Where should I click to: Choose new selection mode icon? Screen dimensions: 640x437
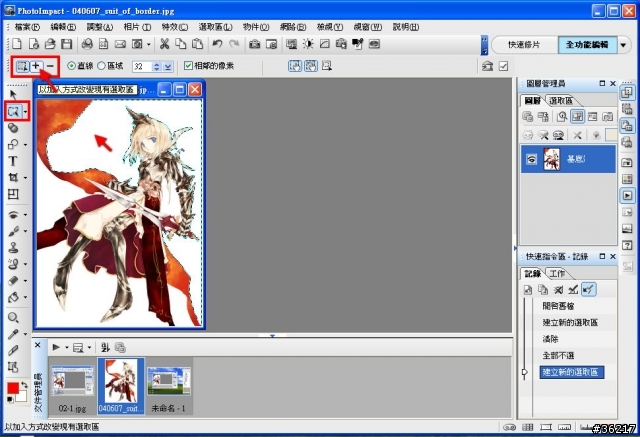(22, 66)
